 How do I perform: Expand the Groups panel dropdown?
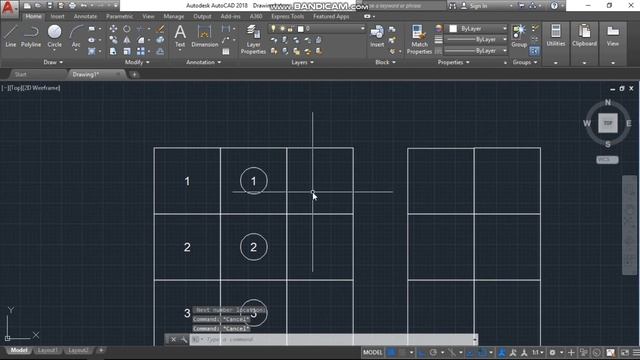click(x=525, y=62)
